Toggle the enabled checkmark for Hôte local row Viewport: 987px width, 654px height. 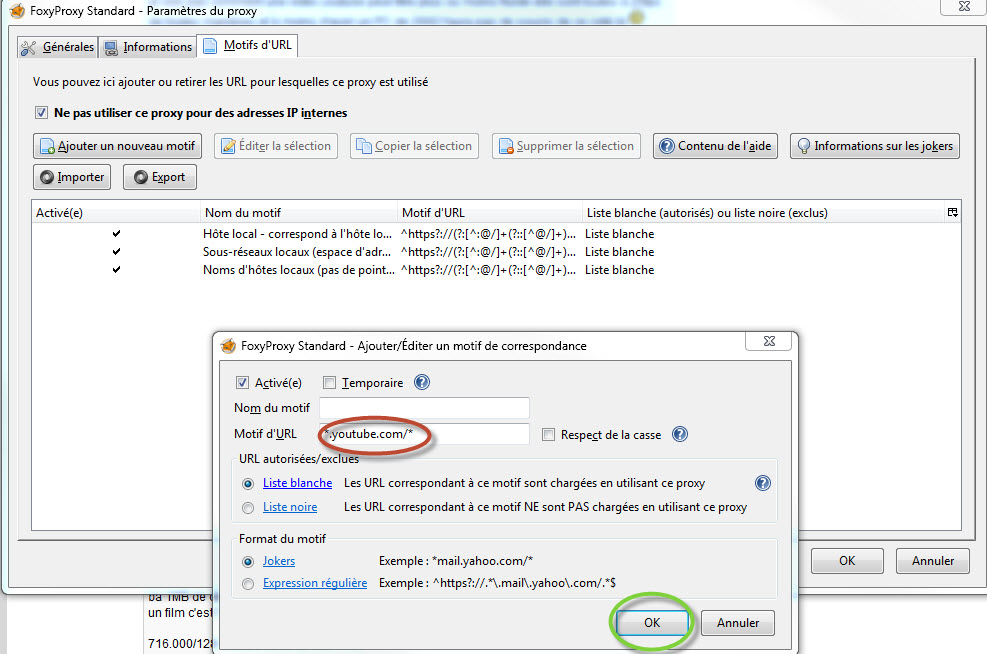tap(116, 234)
